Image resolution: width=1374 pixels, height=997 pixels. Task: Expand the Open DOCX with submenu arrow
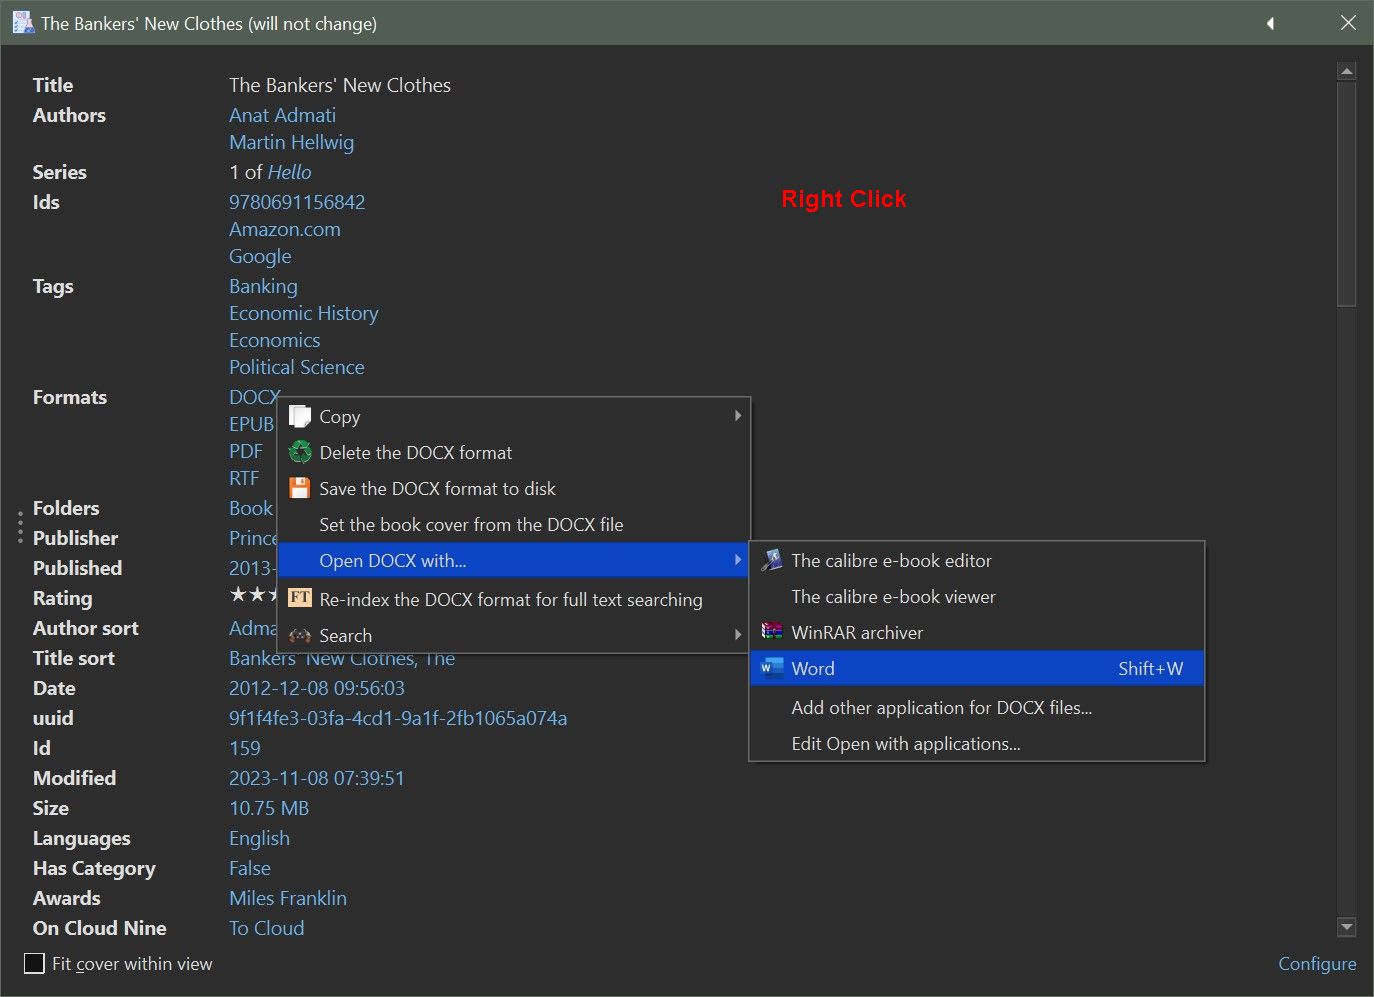click(737, 560)
